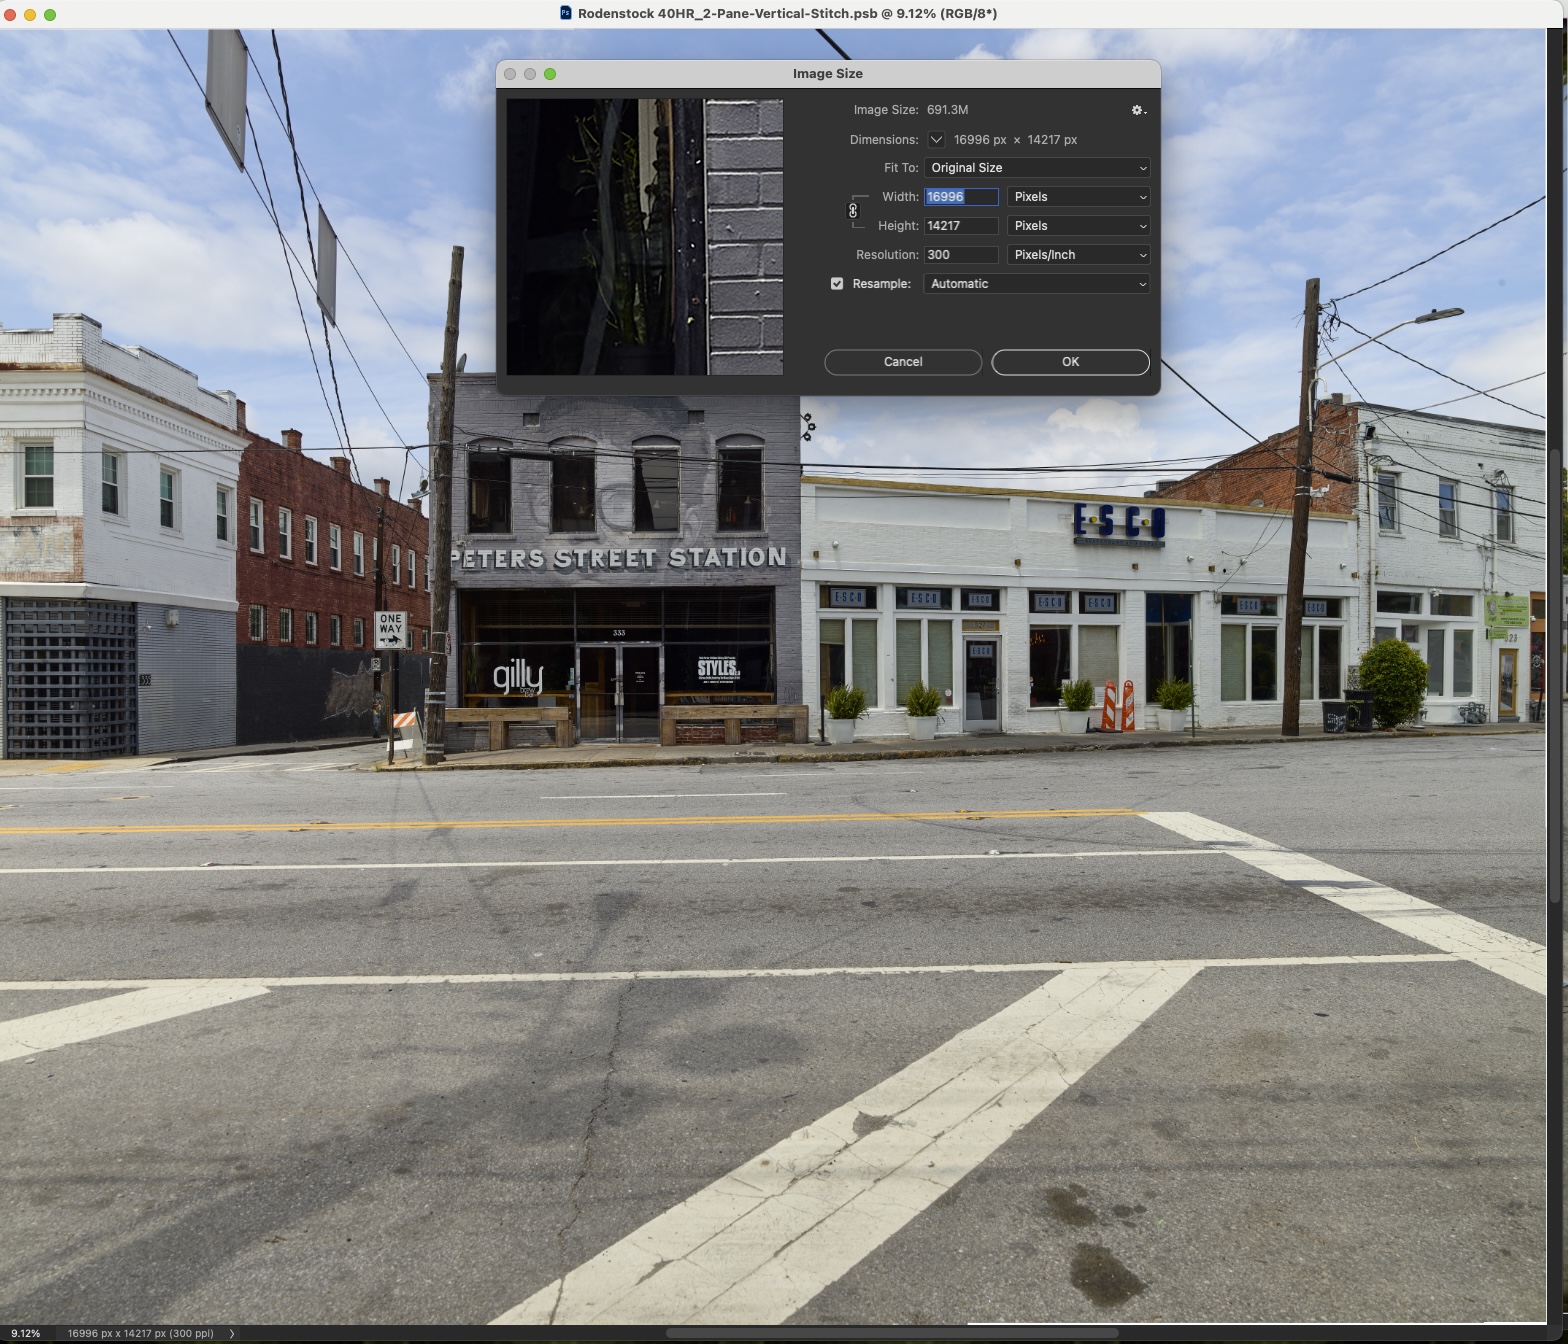Open the Width units Pixels dropdown
This screenshot has height=1344, width=1568.
point(1078,197)
